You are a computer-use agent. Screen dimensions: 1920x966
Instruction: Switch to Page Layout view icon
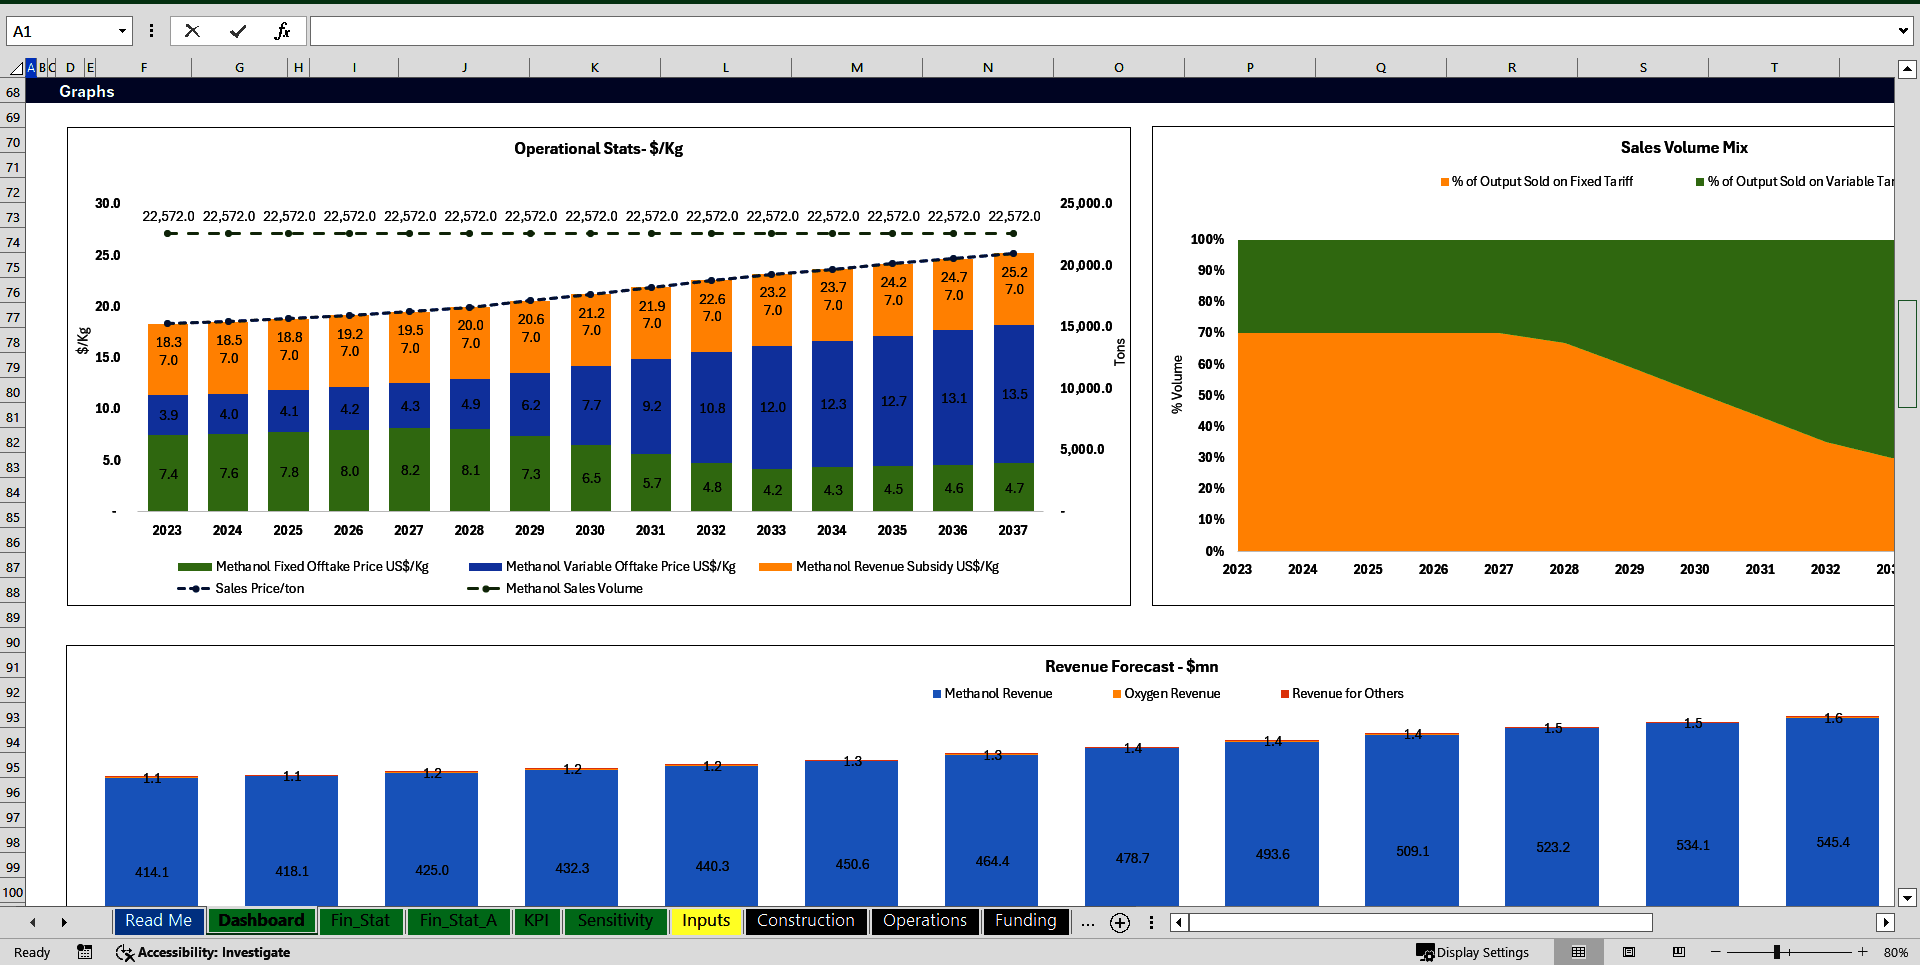pyautogui.click(x=1627, y=952)
